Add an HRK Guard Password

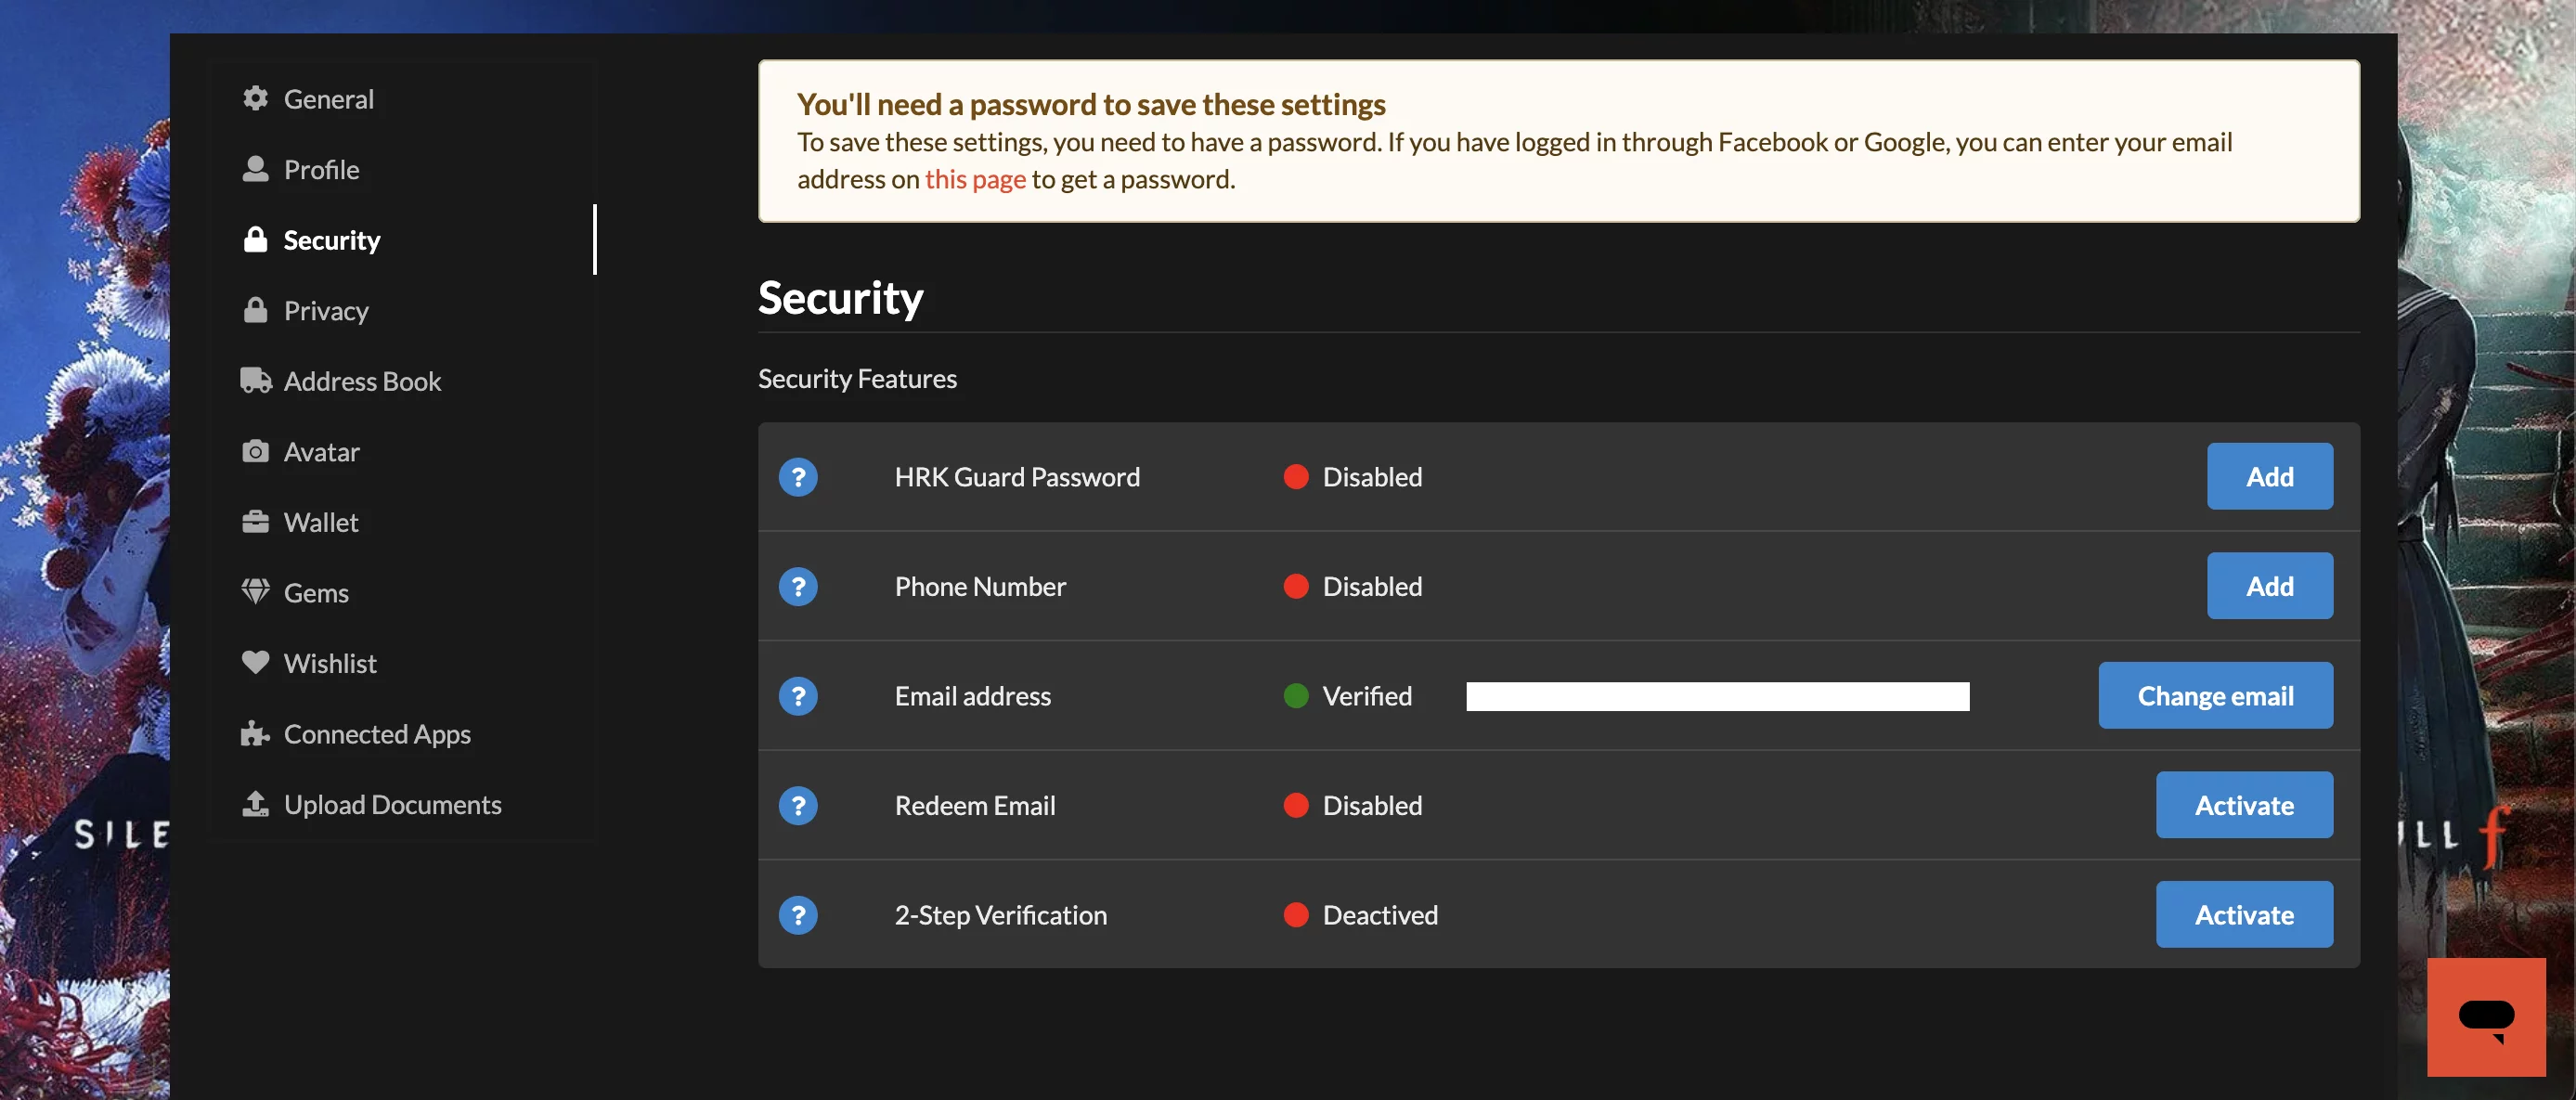point(2268,477)
